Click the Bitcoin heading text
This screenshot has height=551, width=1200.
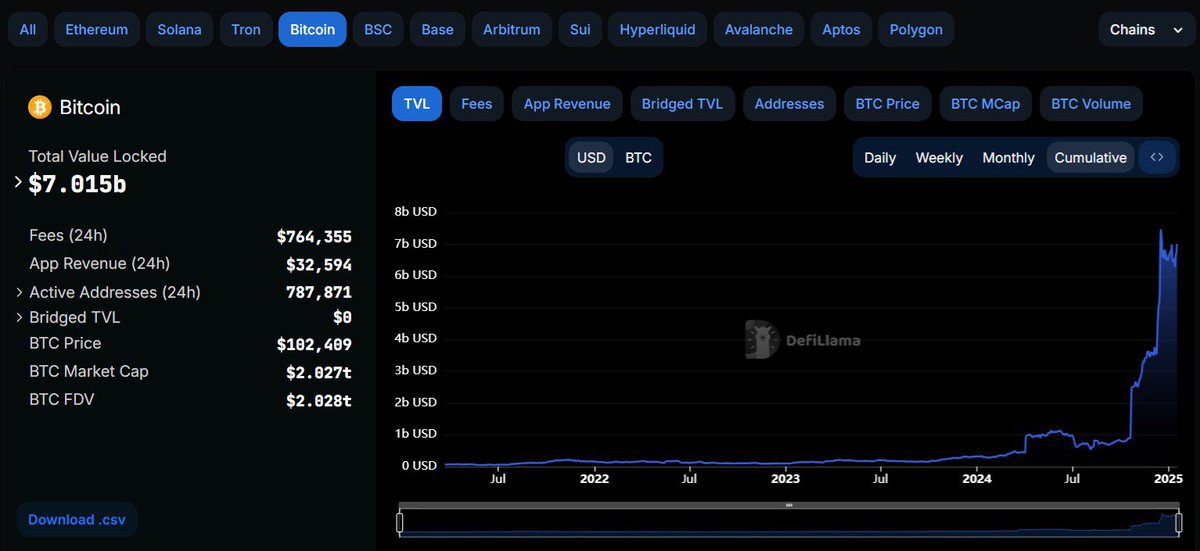90,107
